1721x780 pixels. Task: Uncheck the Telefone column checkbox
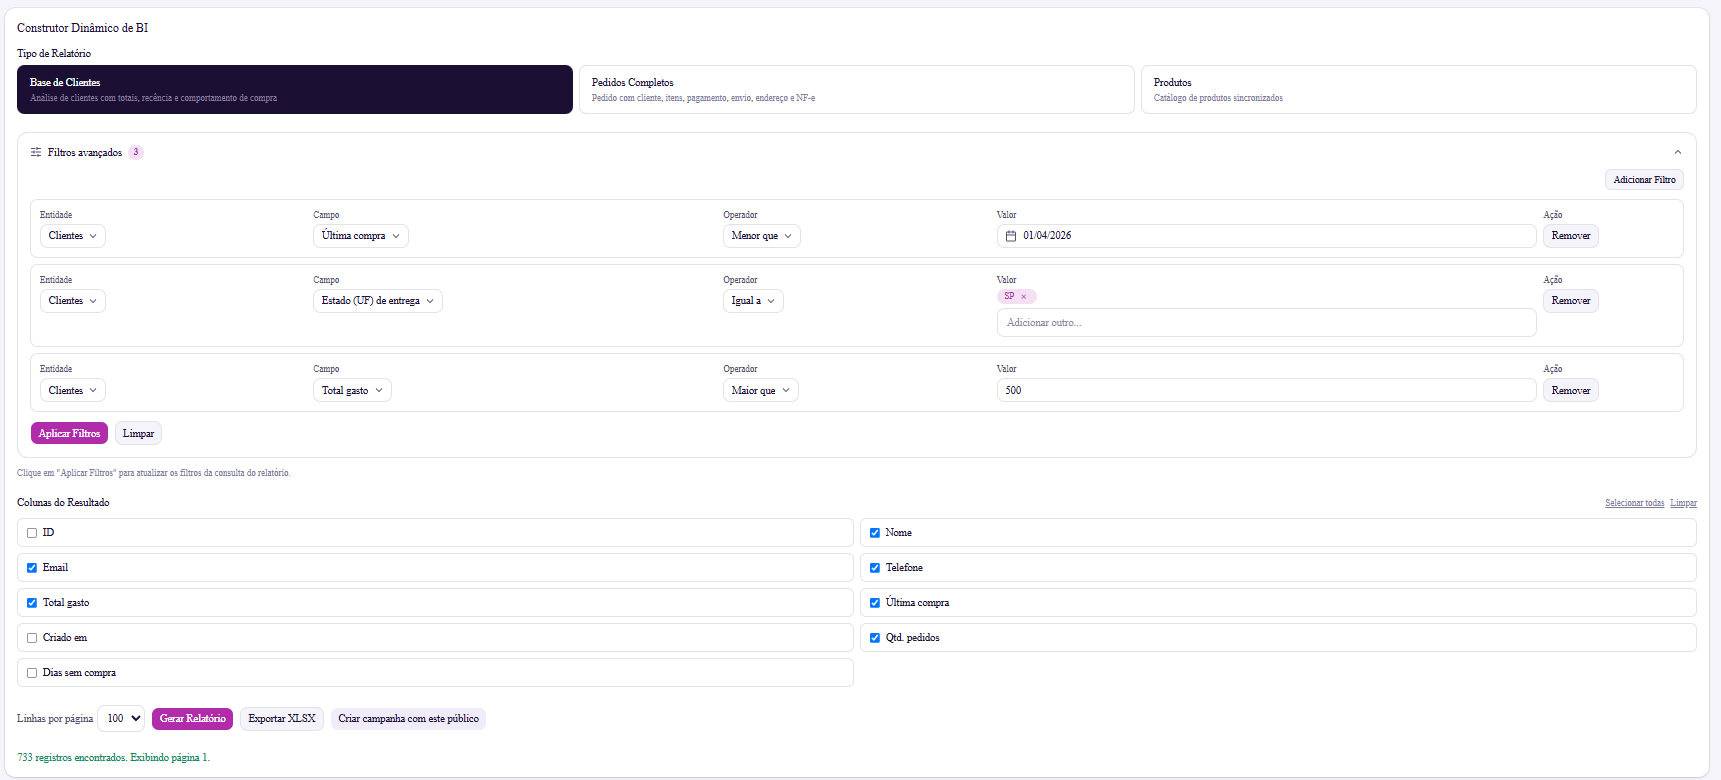875,568
